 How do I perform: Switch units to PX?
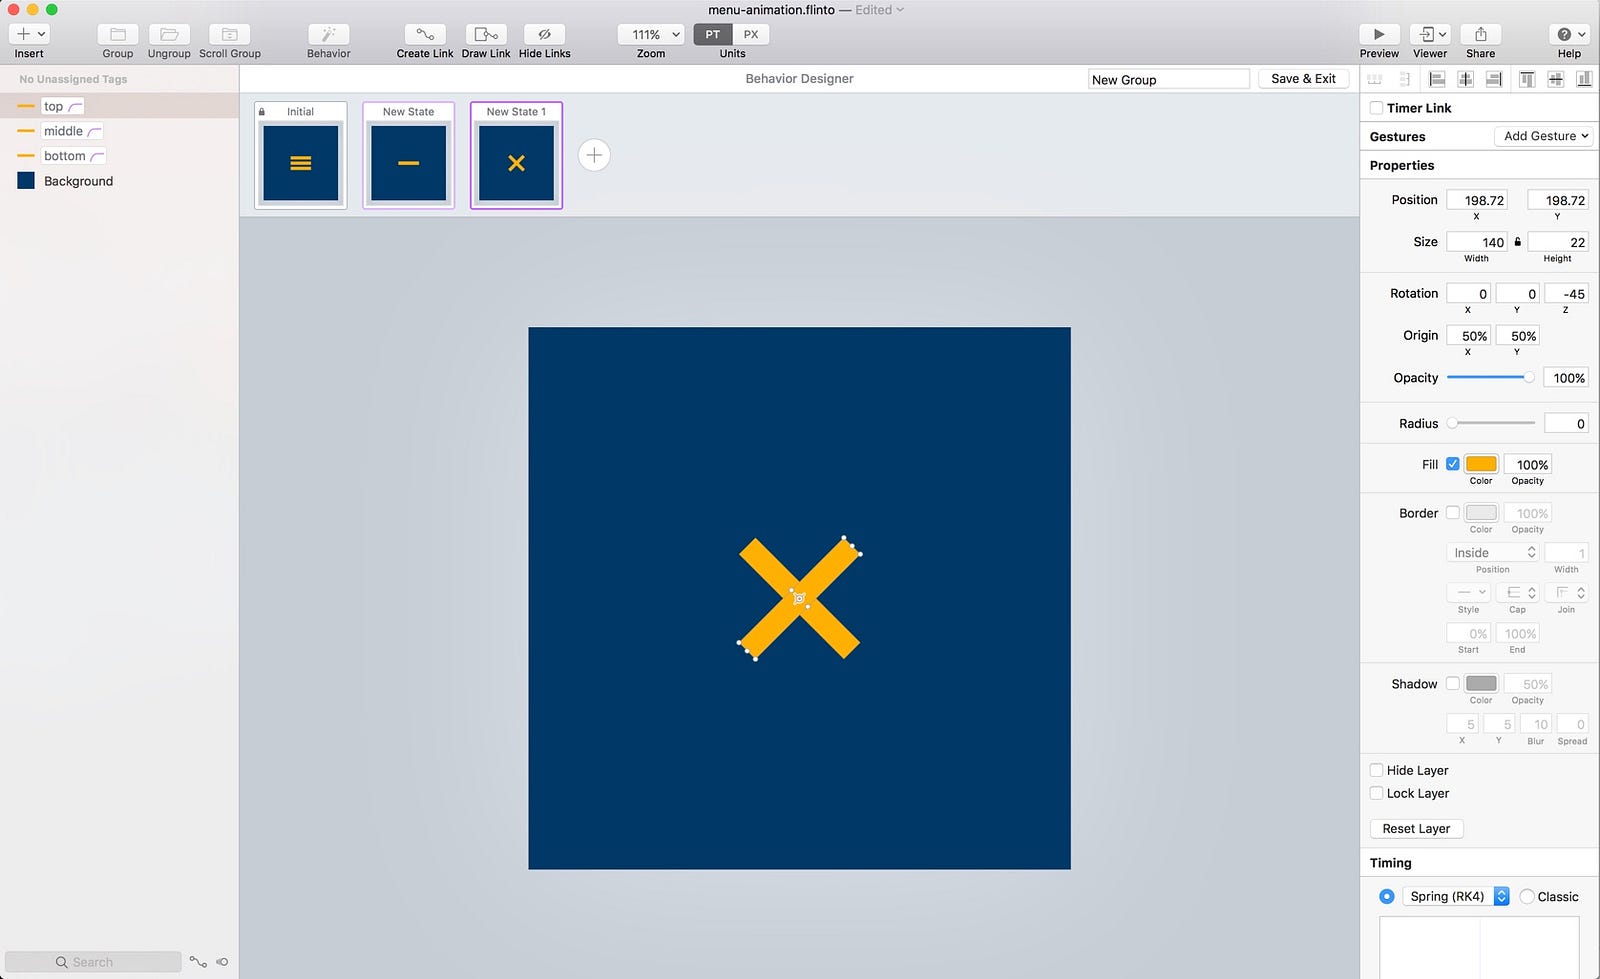(x=751, y=34)
